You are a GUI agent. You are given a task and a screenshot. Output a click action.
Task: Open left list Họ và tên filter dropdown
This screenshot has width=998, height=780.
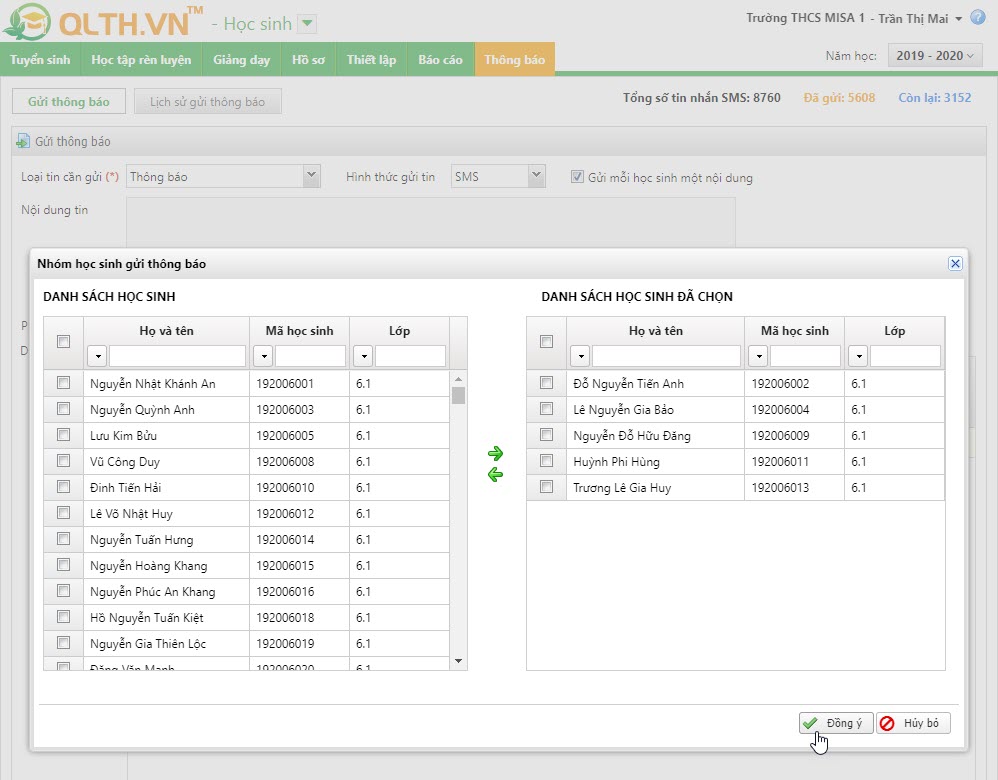[x=97, y=357]
